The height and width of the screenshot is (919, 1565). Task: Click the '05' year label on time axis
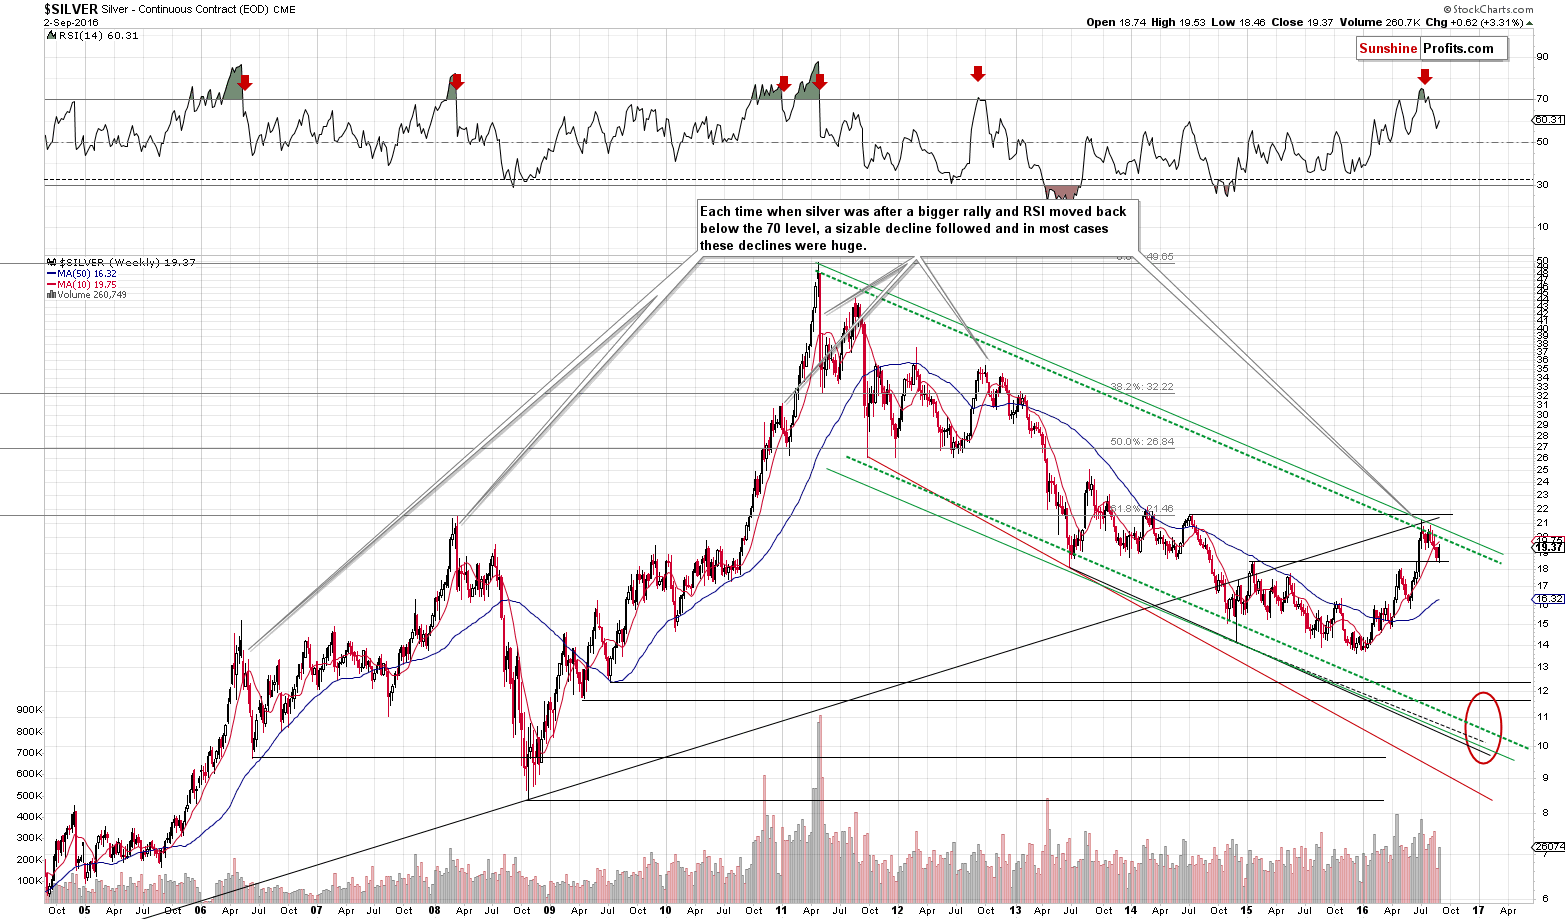(x=85, y=911)
